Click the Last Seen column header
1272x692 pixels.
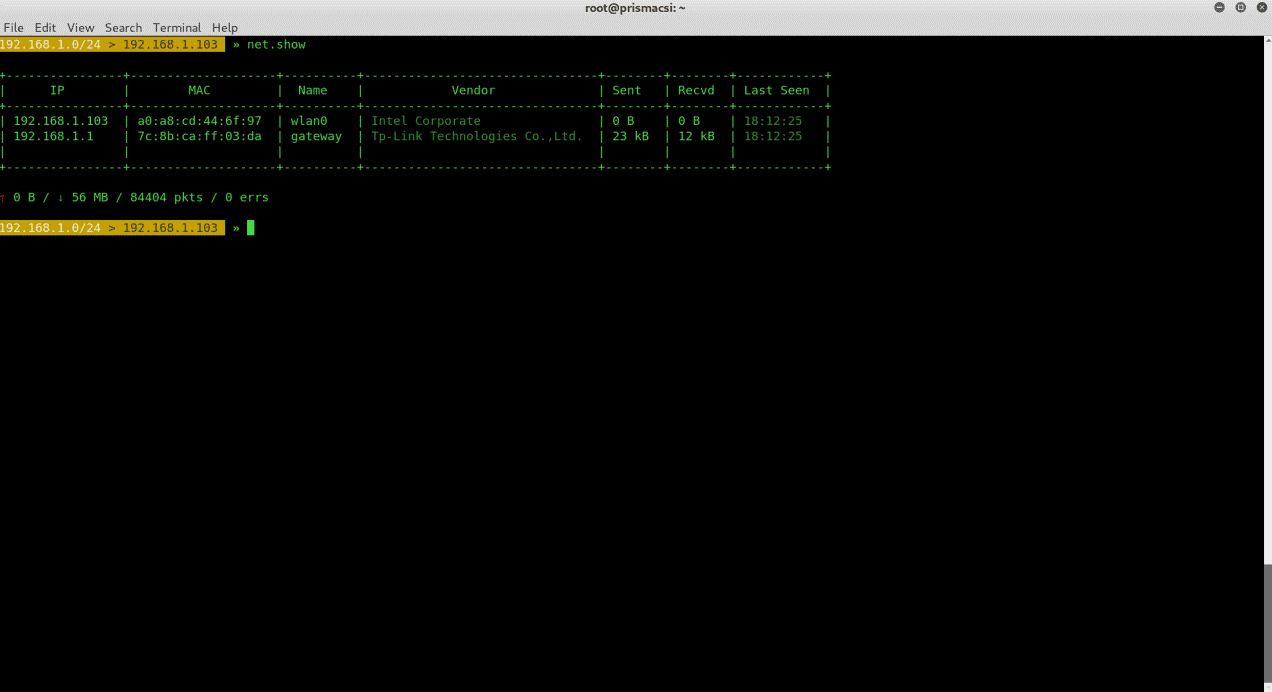tap(776, 89)
